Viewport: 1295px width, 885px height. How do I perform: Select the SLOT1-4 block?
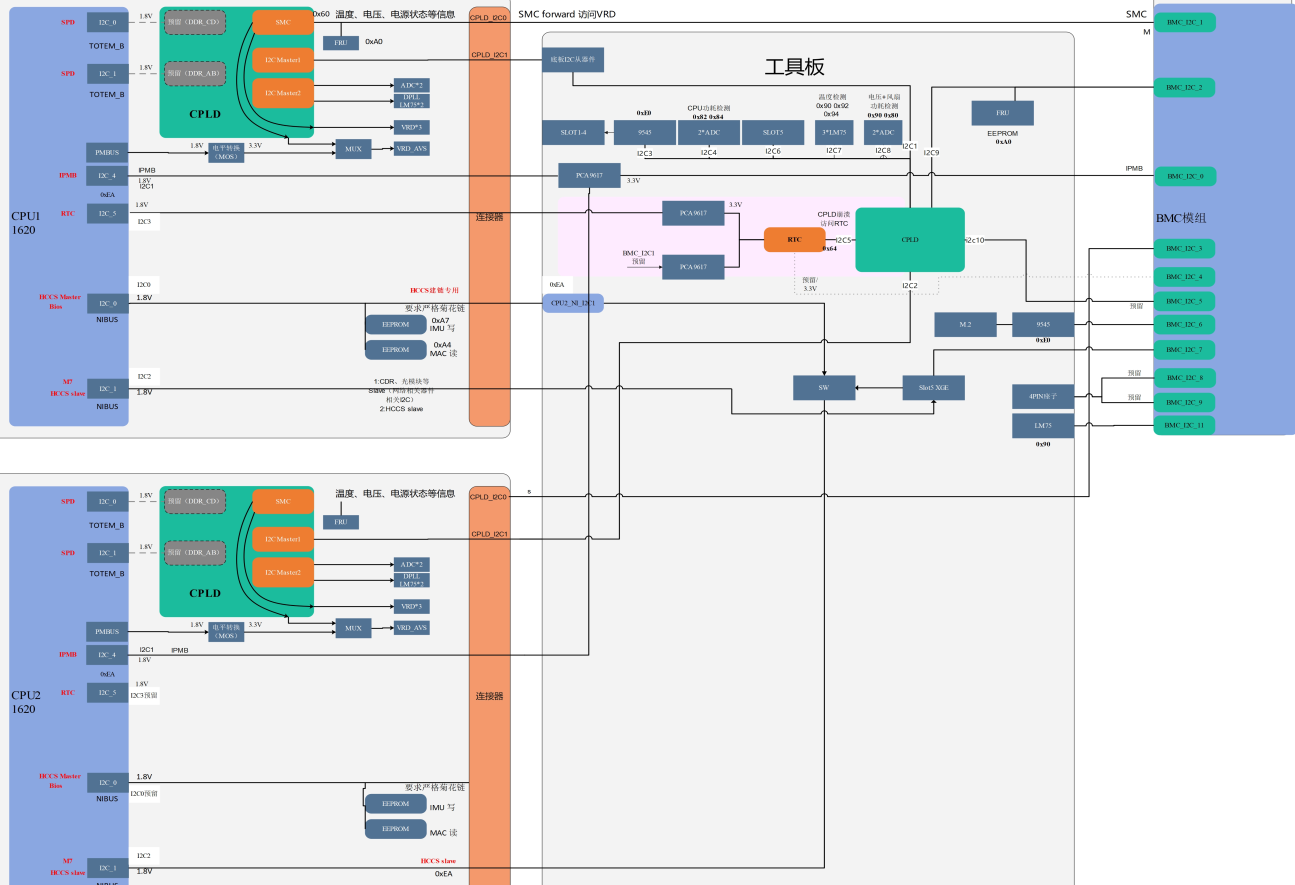click(x=572, y=132)
